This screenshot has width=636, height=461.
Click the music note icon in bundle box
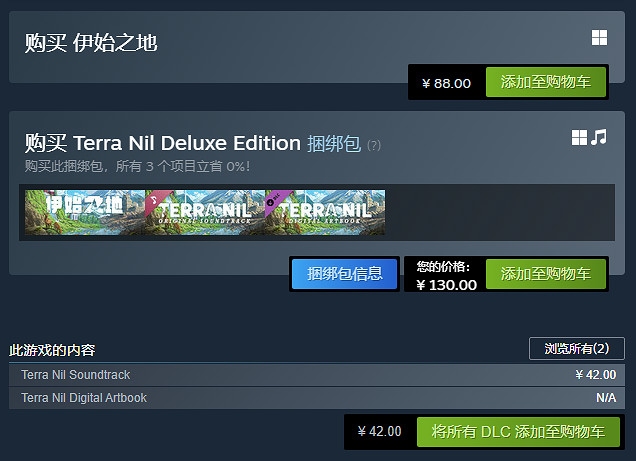click(599, 138)
